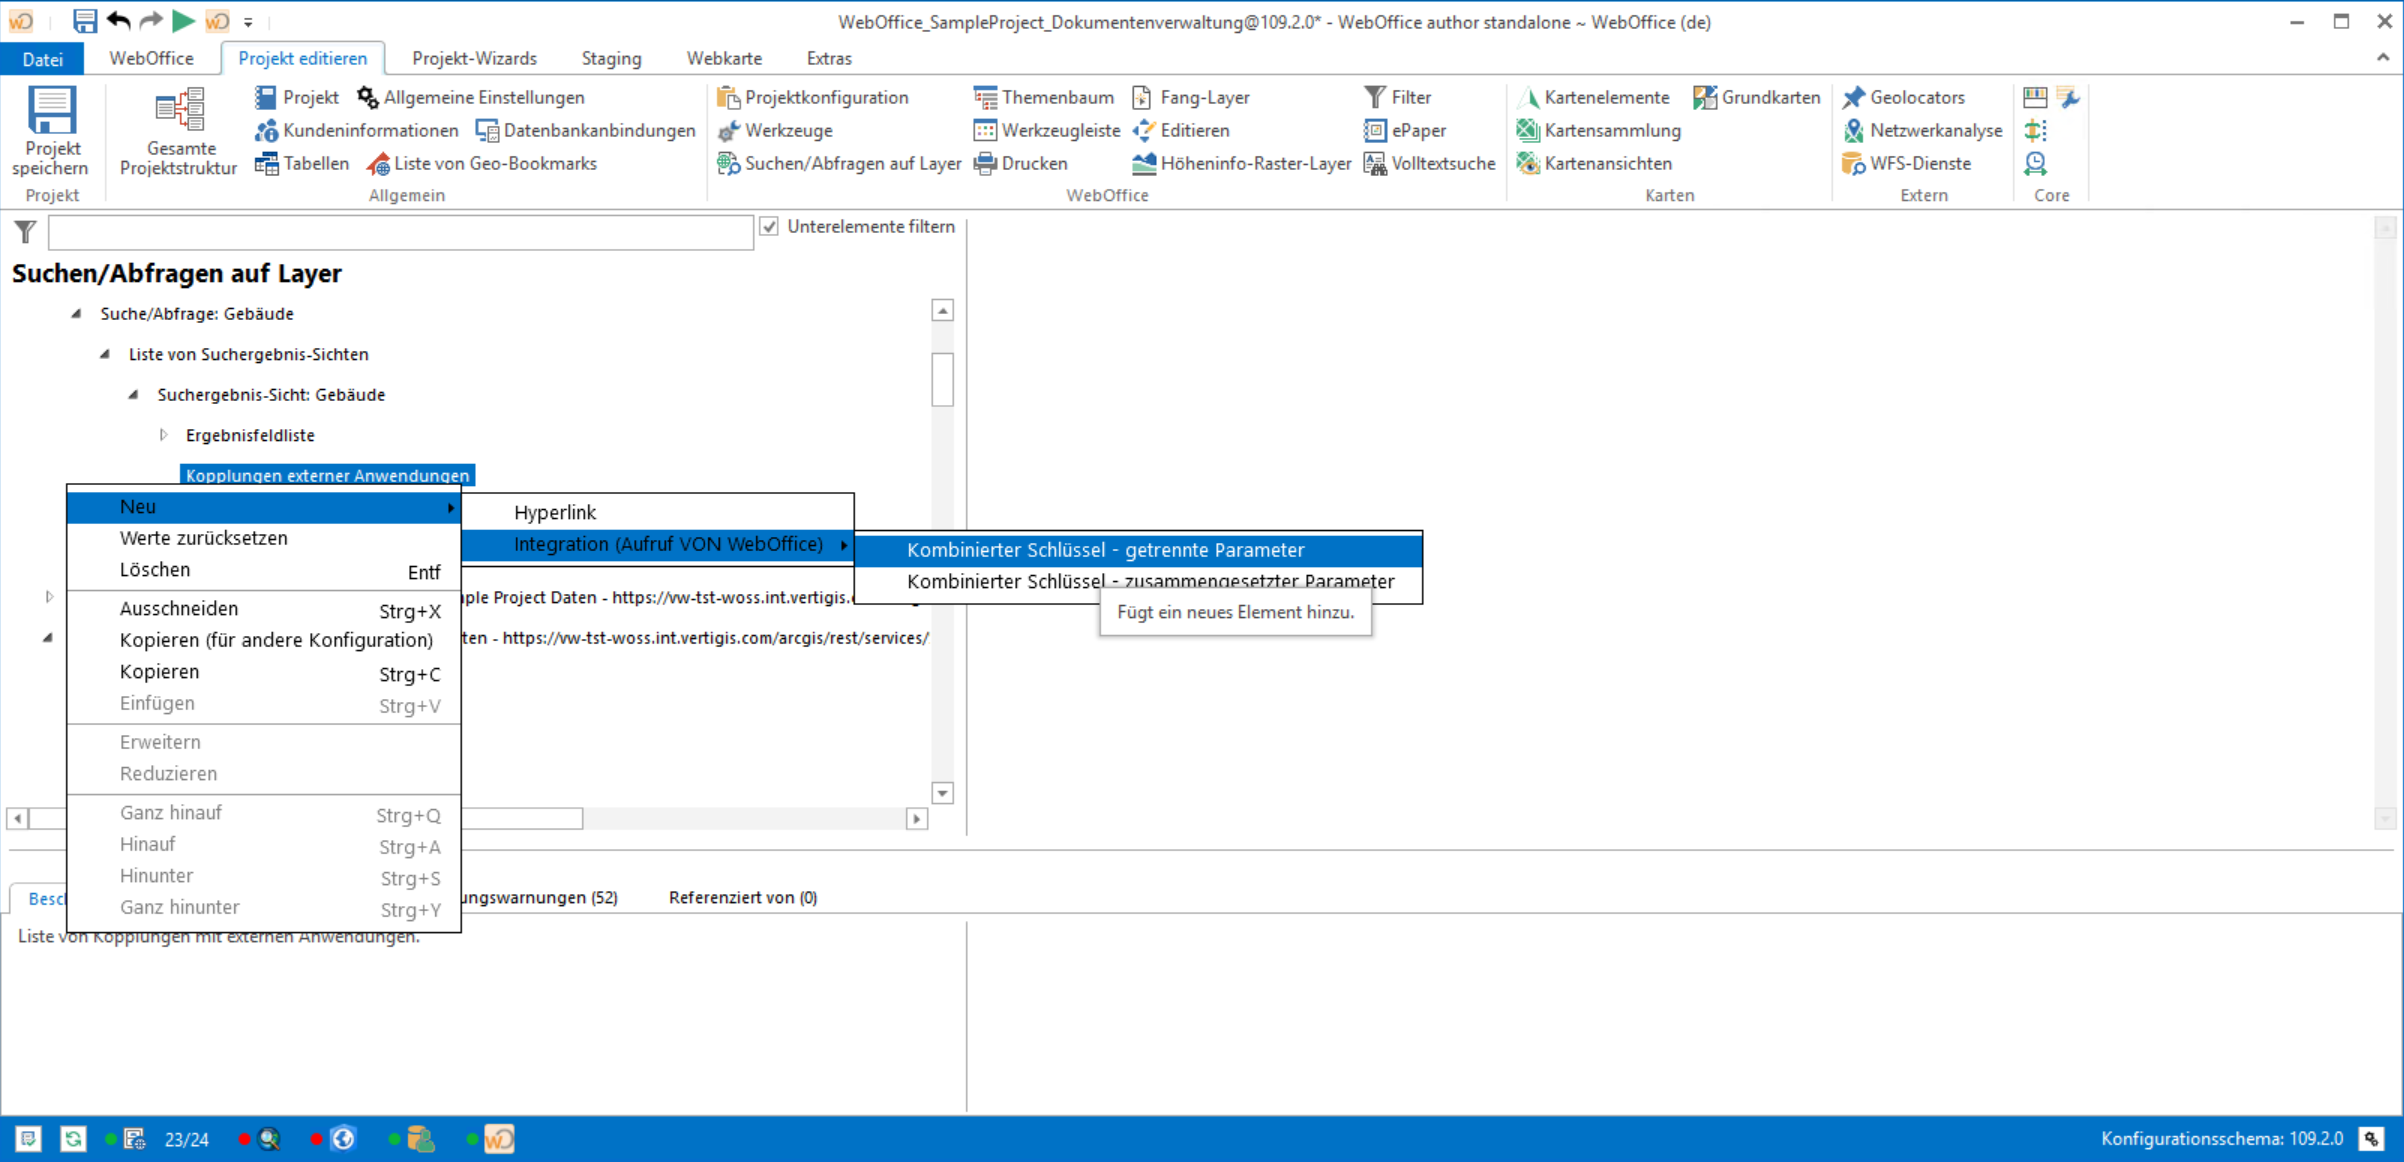Collapse the Suche/Abfrage: Gebäude node
2404x1162 pixels.
(x=75, y=313)
